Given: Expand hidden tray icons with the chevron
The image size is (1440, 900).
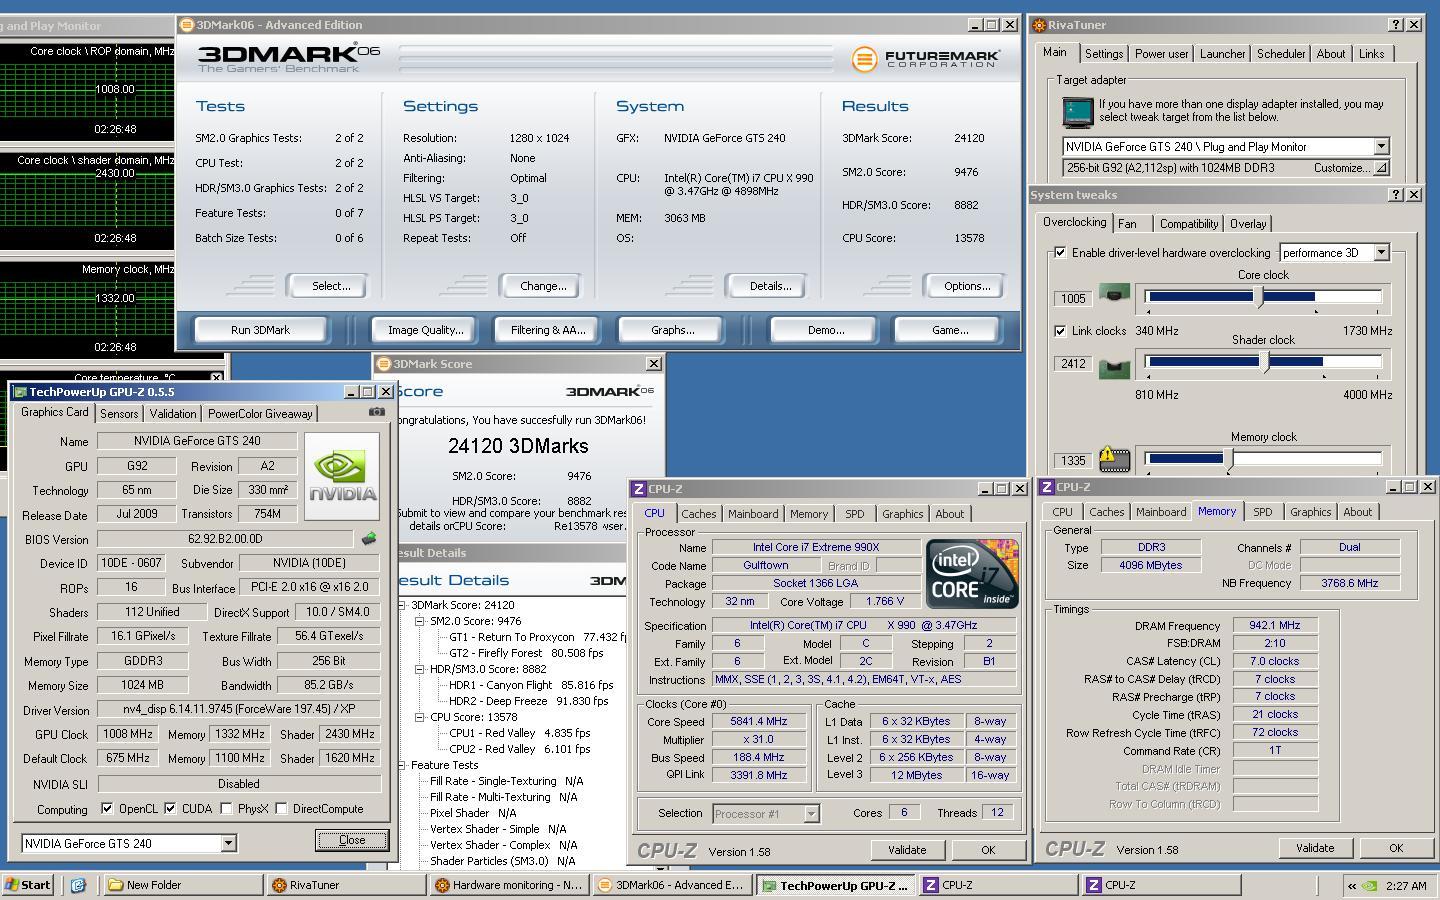Looking at the screenshot, I should (1352, 885).
